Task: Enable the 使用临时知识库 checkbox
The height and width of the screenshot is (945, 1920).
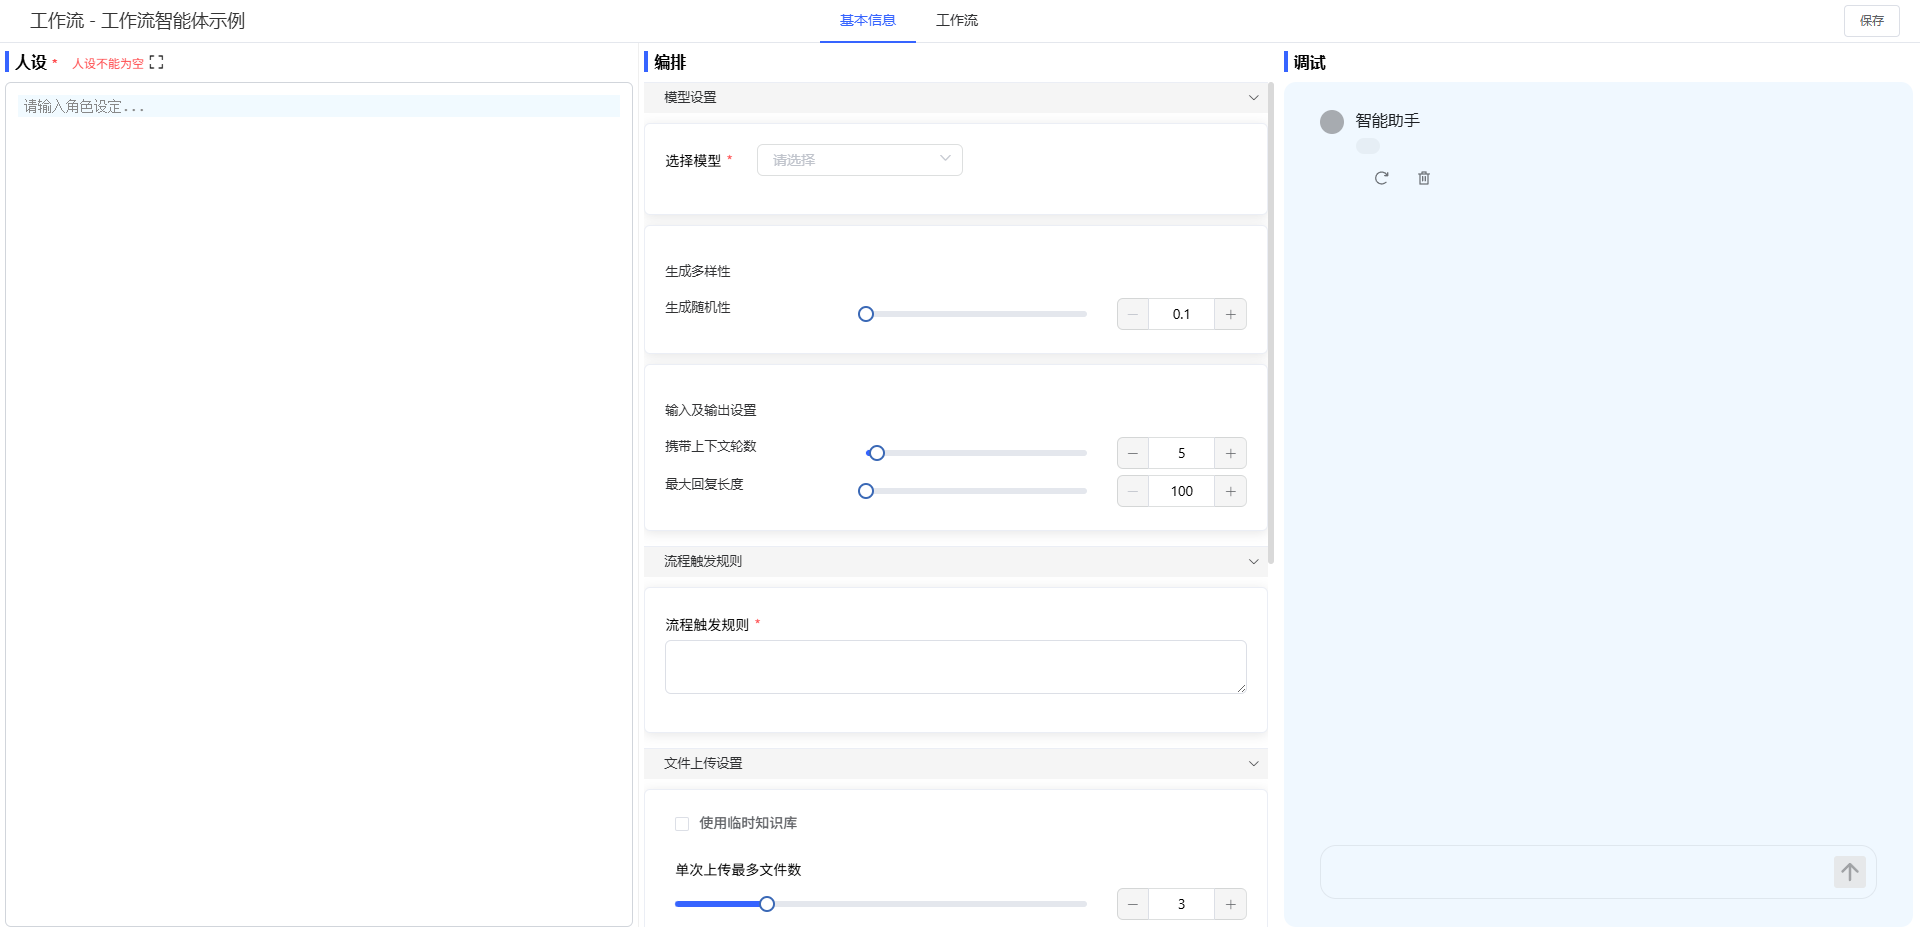Action: (682, 824)
